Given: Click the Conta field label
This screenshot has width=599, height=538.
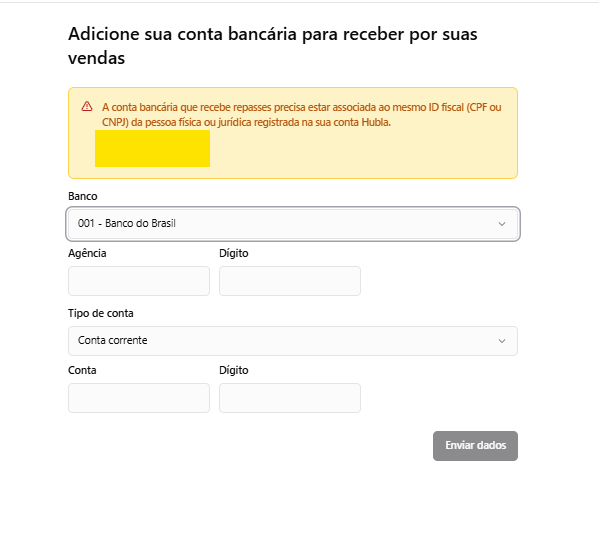Looking at the screenshot, I should coord(82,370).
